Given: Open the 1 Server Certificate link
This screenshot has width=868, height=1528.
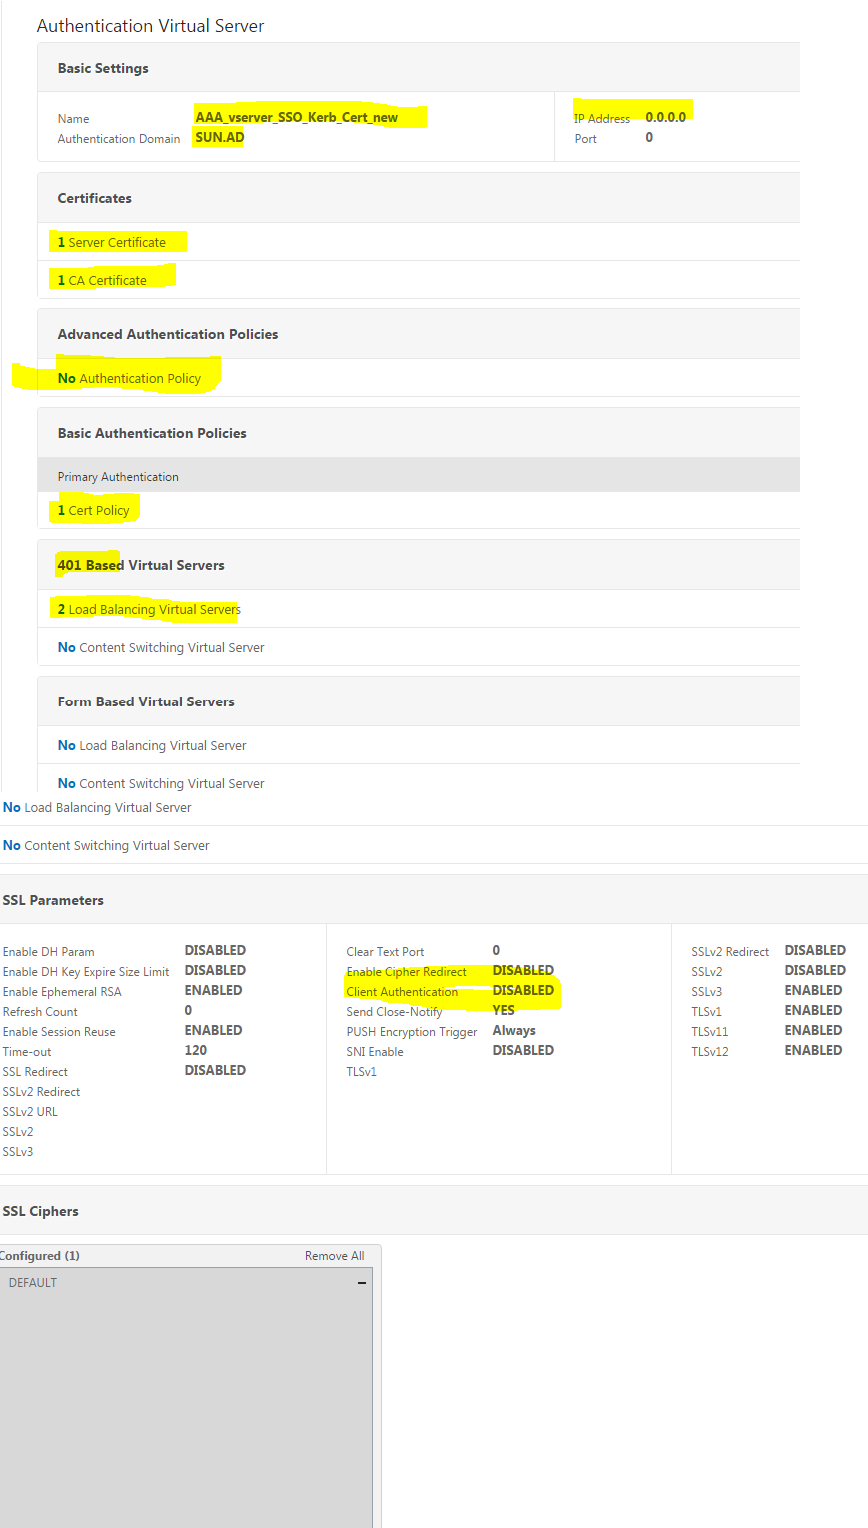Looking at the screenshot, I should 117,241.
